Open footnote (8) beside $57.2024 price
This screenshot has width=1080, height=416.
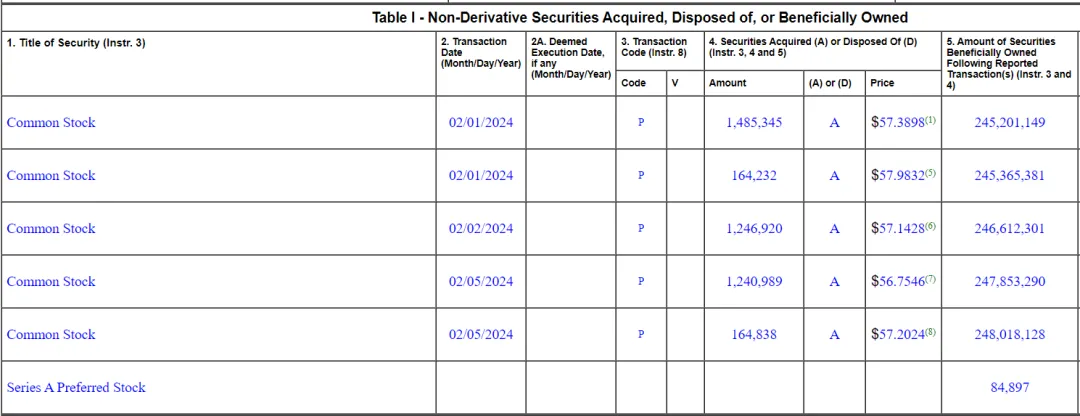(x=931, y=332)
